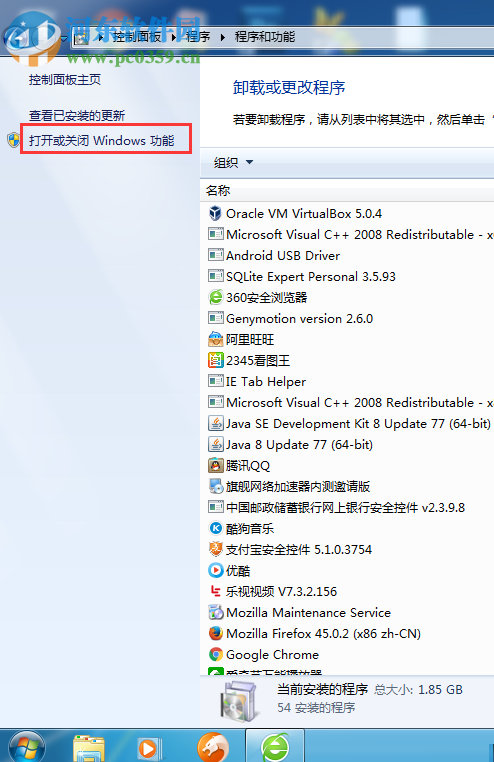Click the 旗舰网络加速器 icon
494x762 pixels.
pyautogui.click(x=215, y=486)
